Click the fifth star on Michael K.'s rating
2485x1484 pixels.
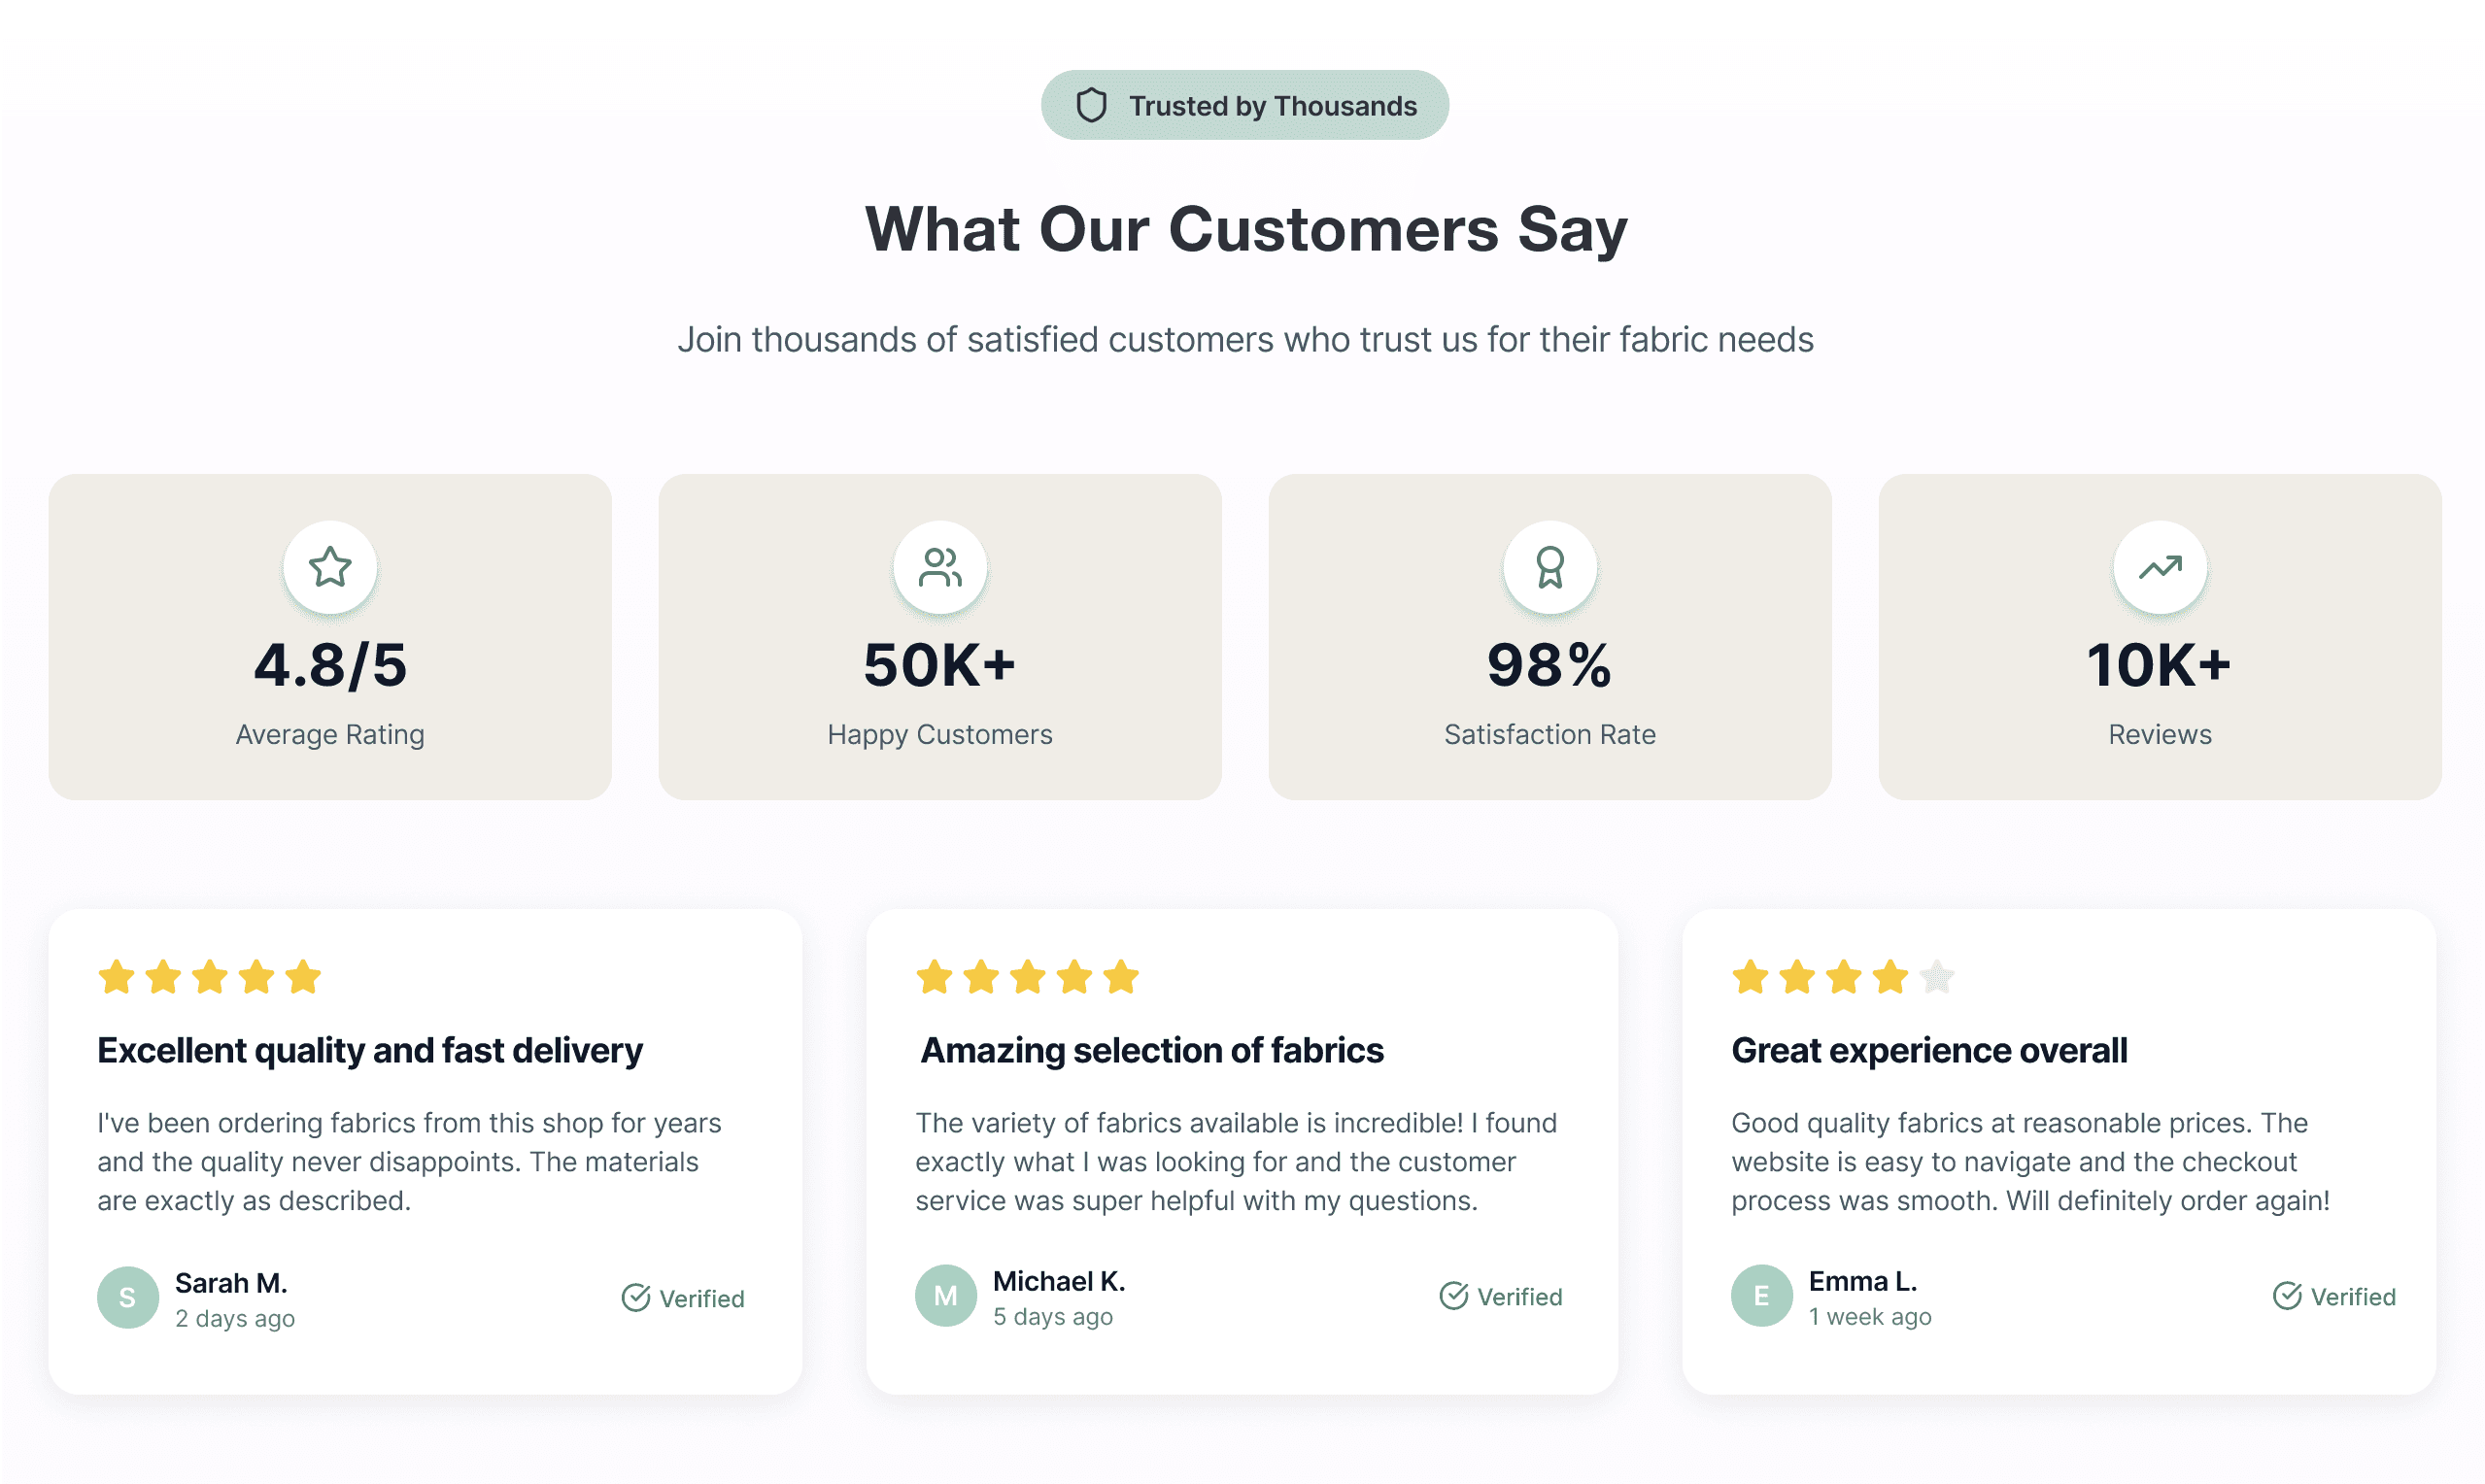click(1121, 977)
